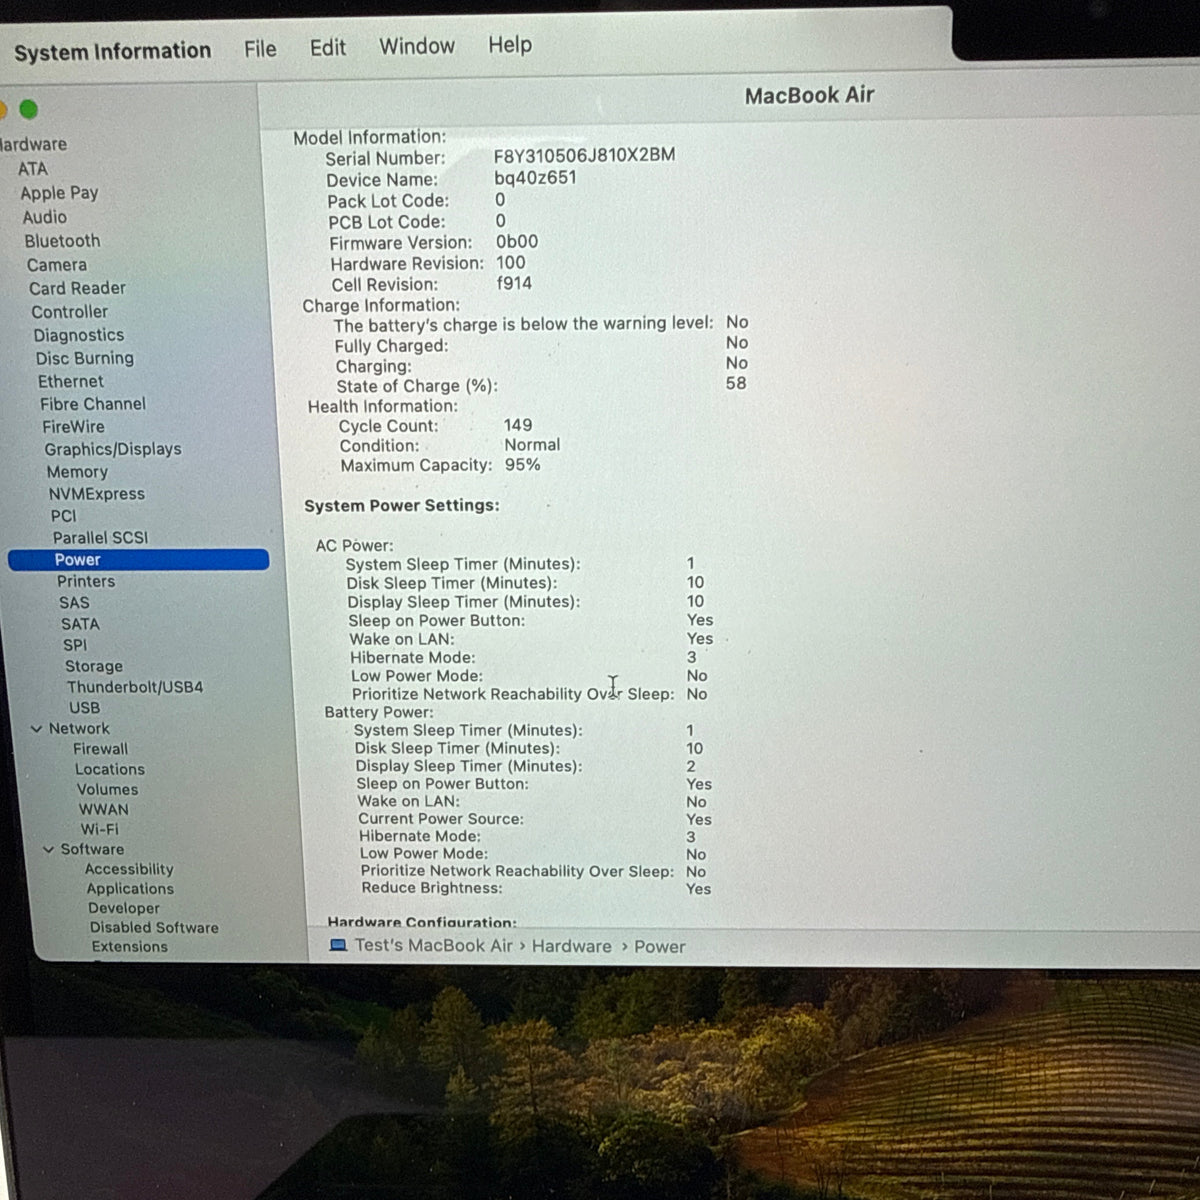Image resolution: width=1200 pixels, height=1200 pixels.
Task: Select ATA in the sidebar
Action: [32, 169]
